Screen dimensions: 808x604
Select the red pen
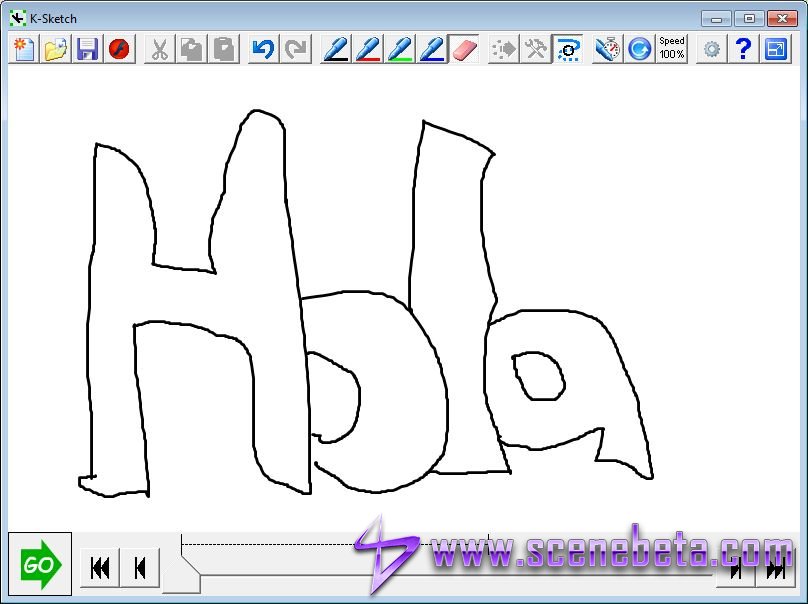[366, 48]
